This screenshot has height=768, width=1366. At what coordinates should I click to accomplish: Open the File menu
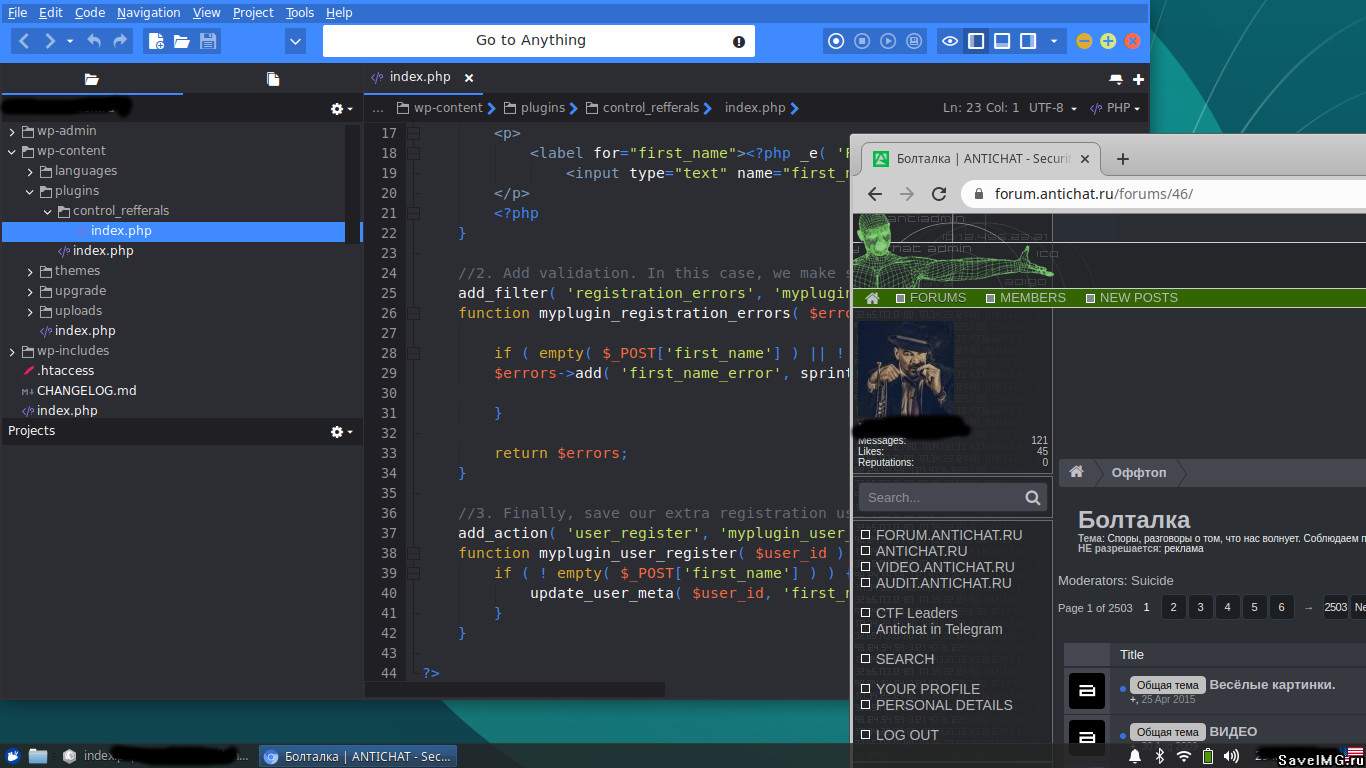click(x=17, y=12)
